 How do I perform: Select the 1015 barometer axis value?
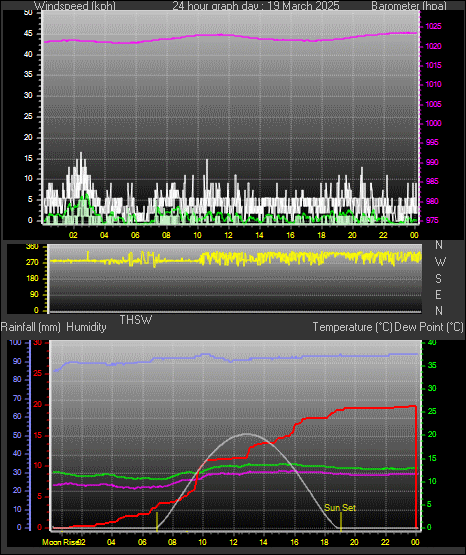[x=433, y=65]
